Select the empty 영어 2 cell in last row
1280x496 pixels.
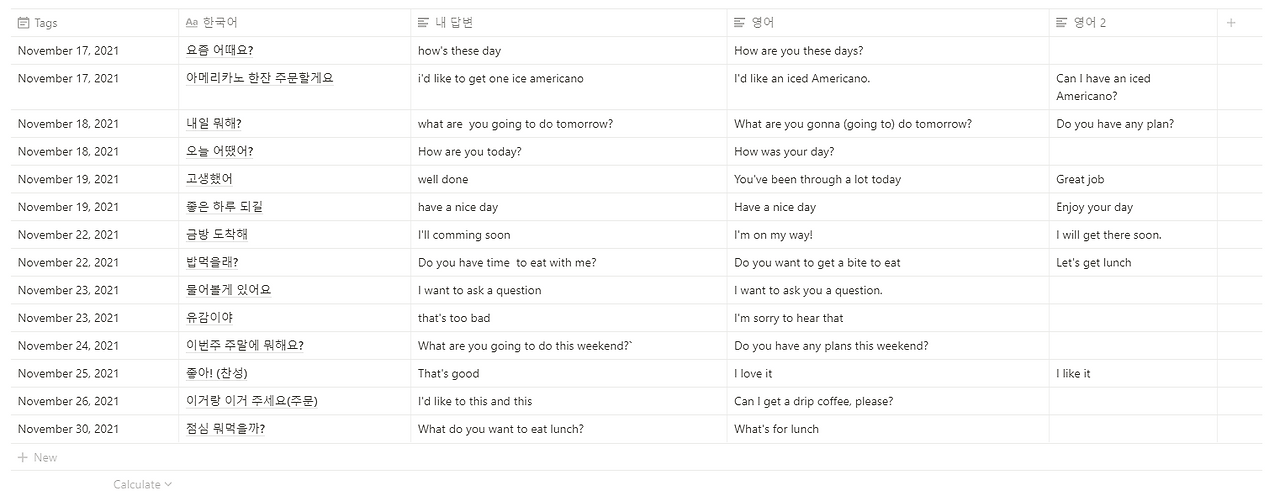1133,430
